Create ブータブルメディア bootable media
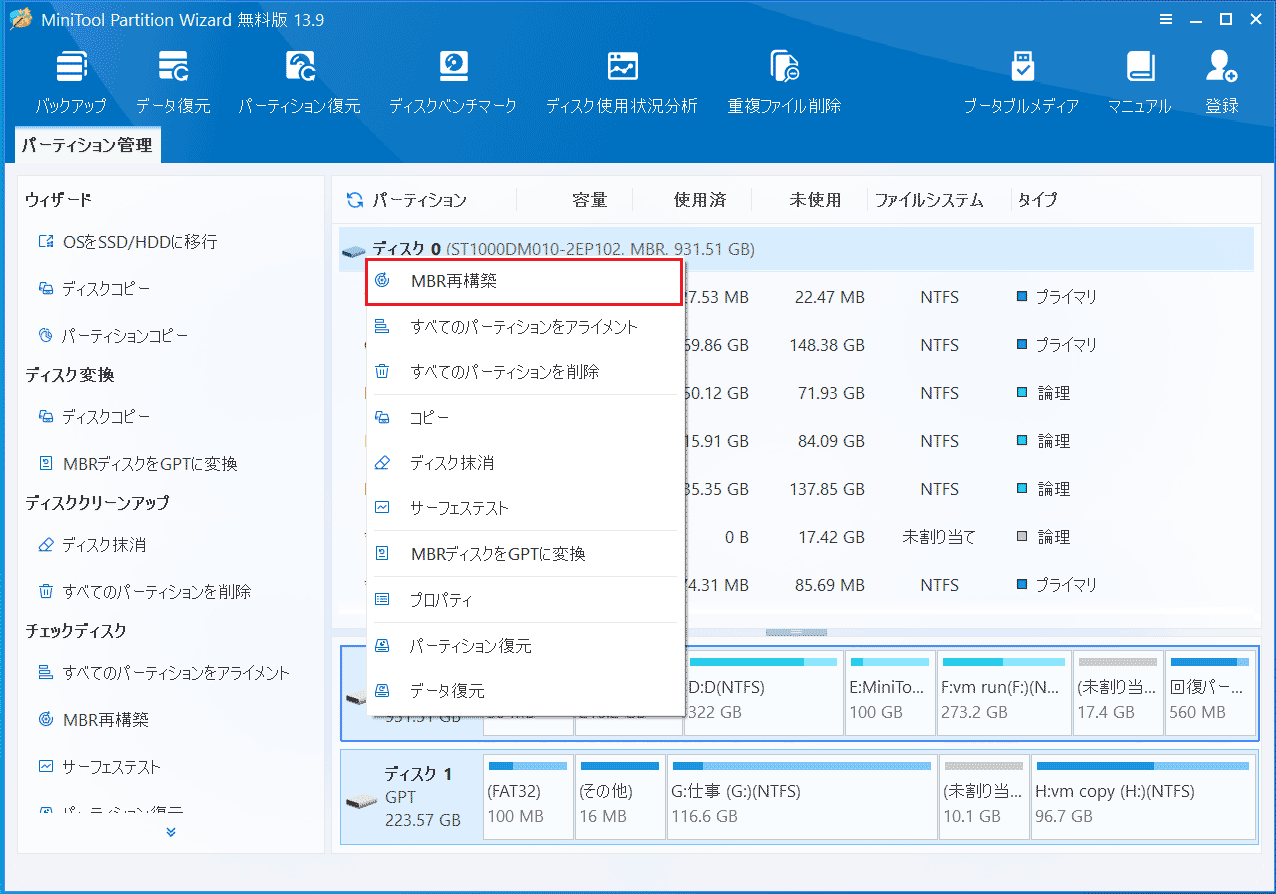Screen dimensions: 1276x894 point(1021,82)
